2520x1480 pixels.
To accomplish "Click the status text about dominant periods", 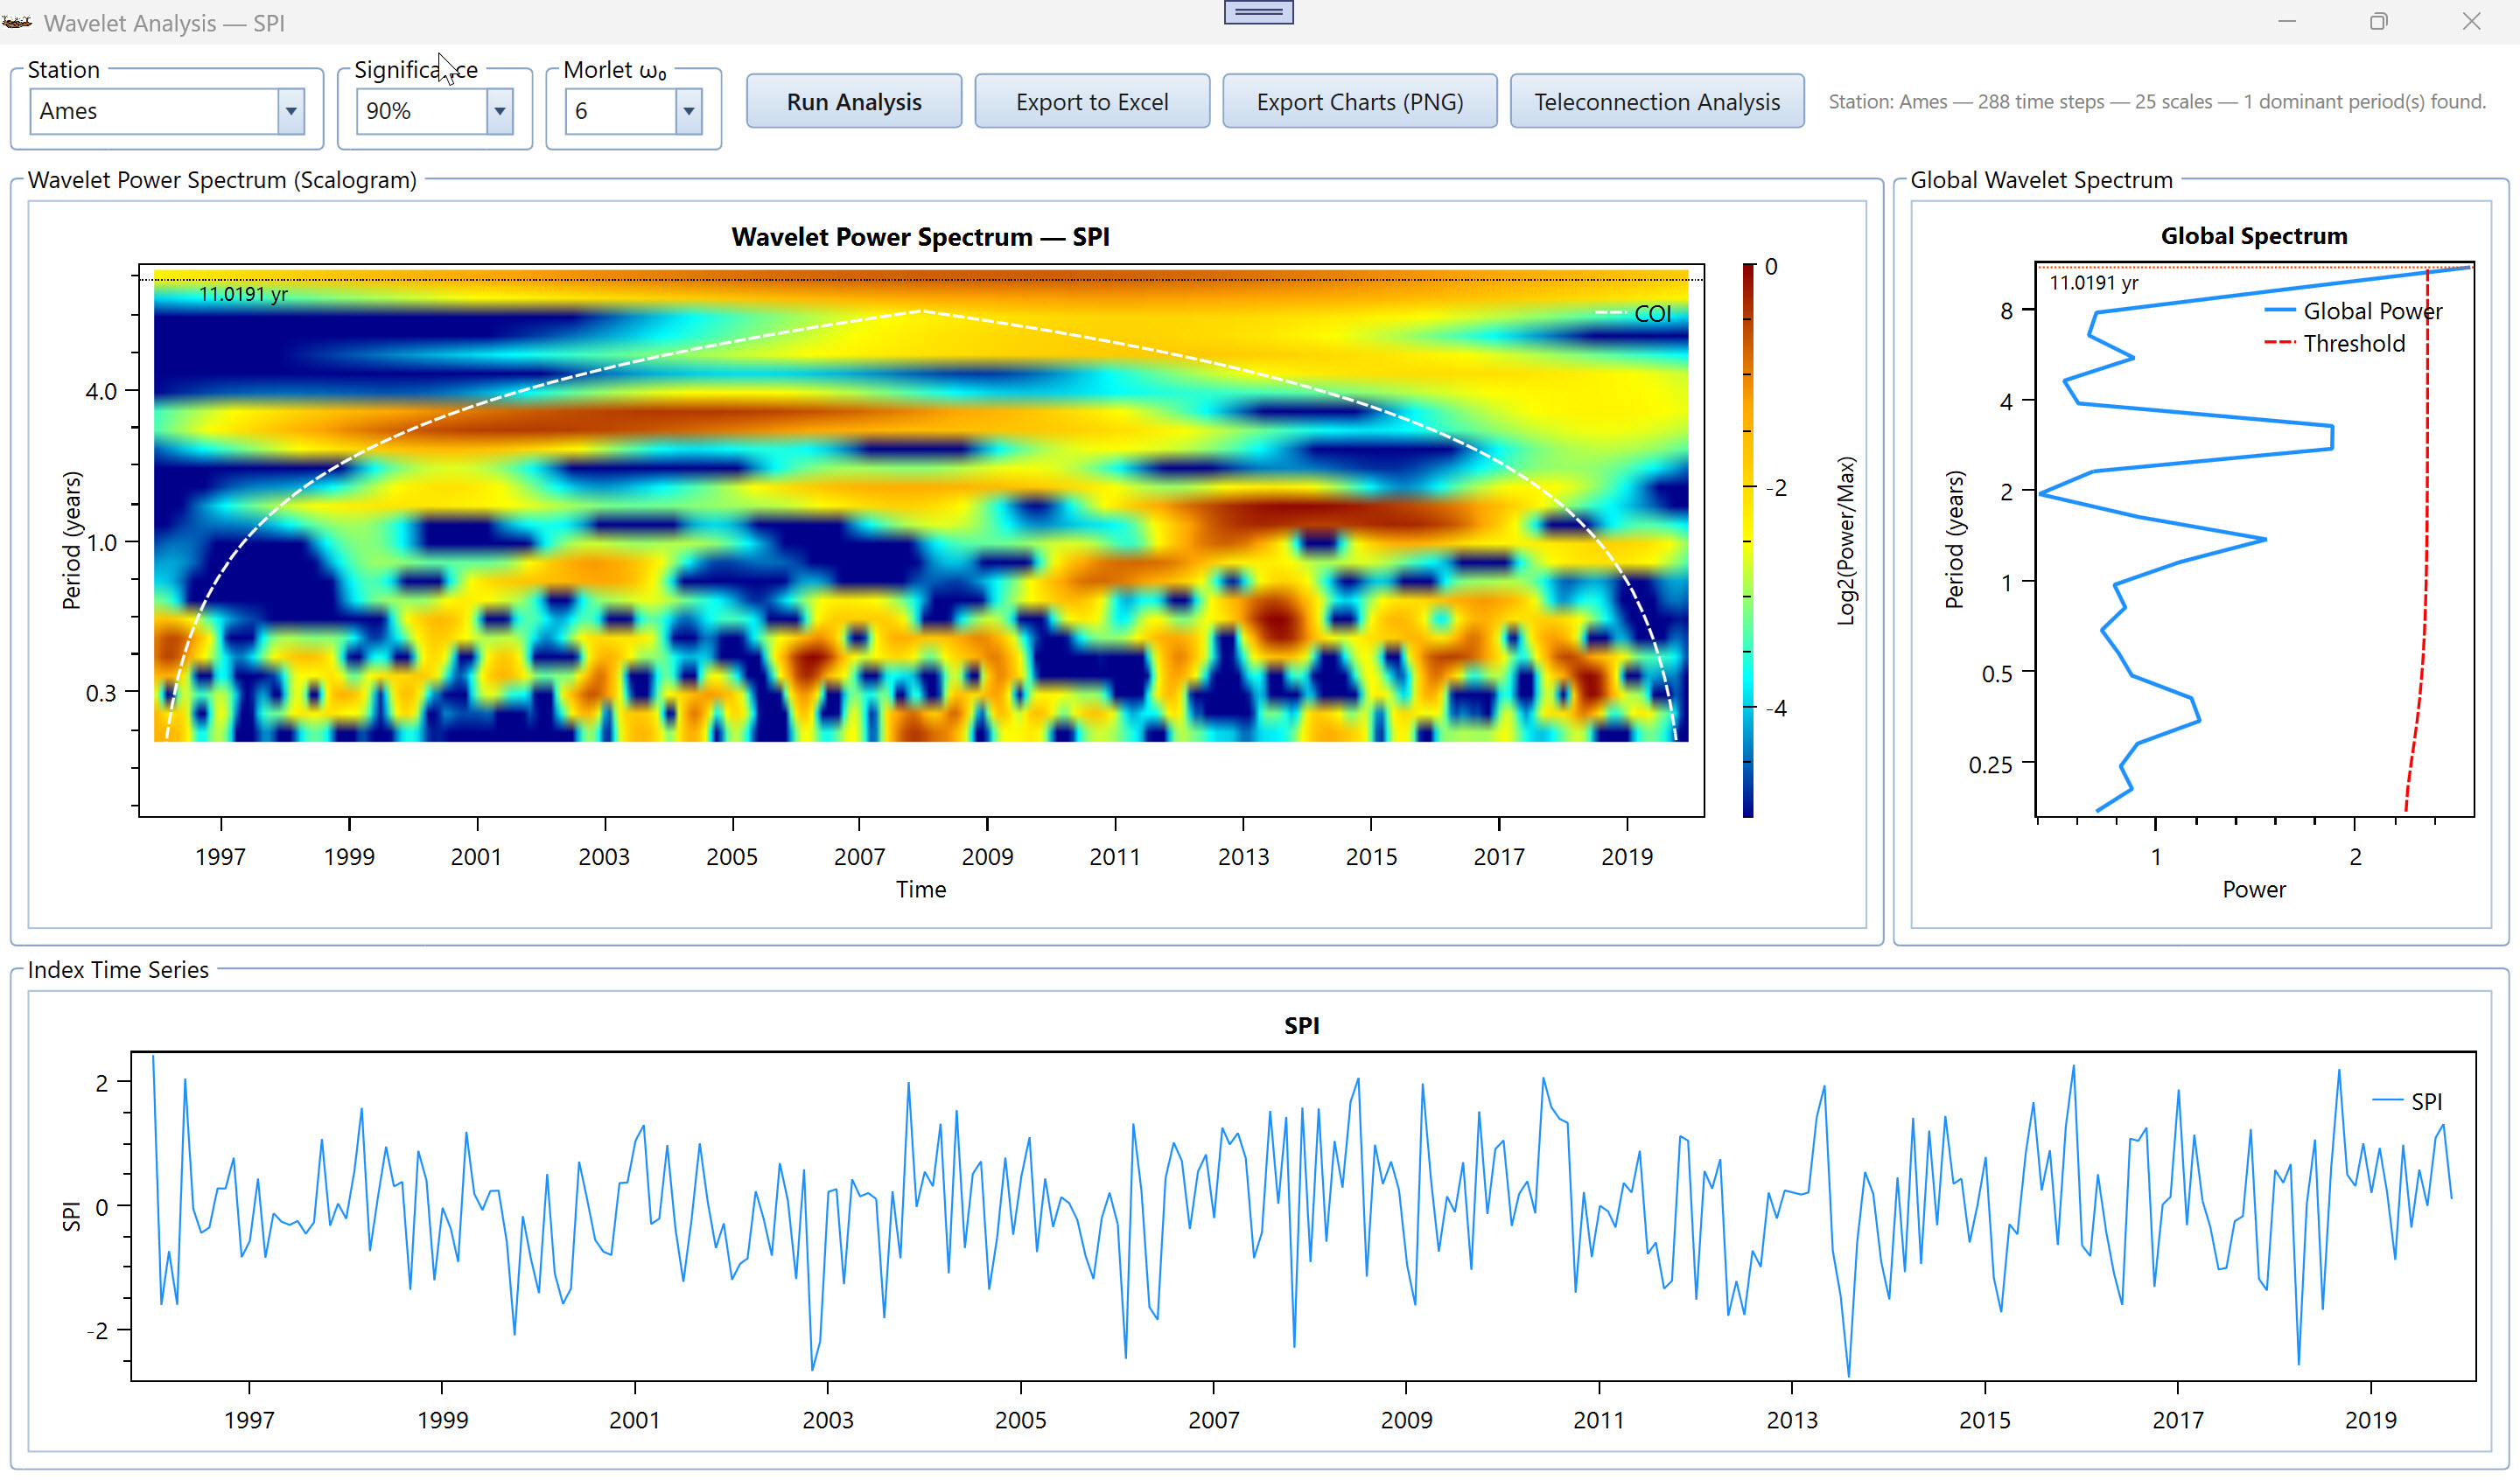I will (2156, 102).
